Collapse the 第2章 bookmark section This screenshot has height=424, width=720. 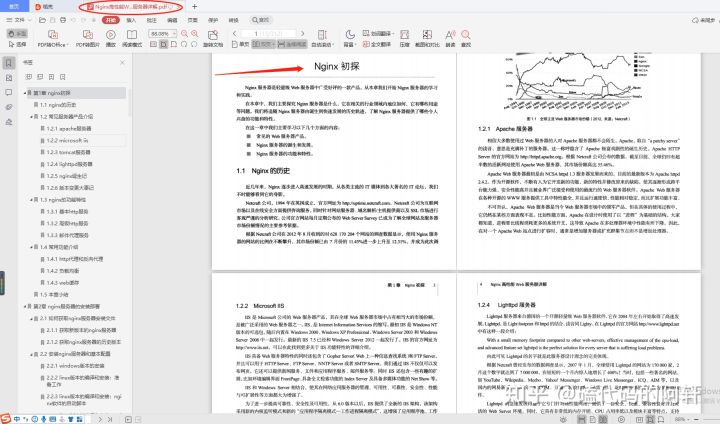(x=25, y=306)
